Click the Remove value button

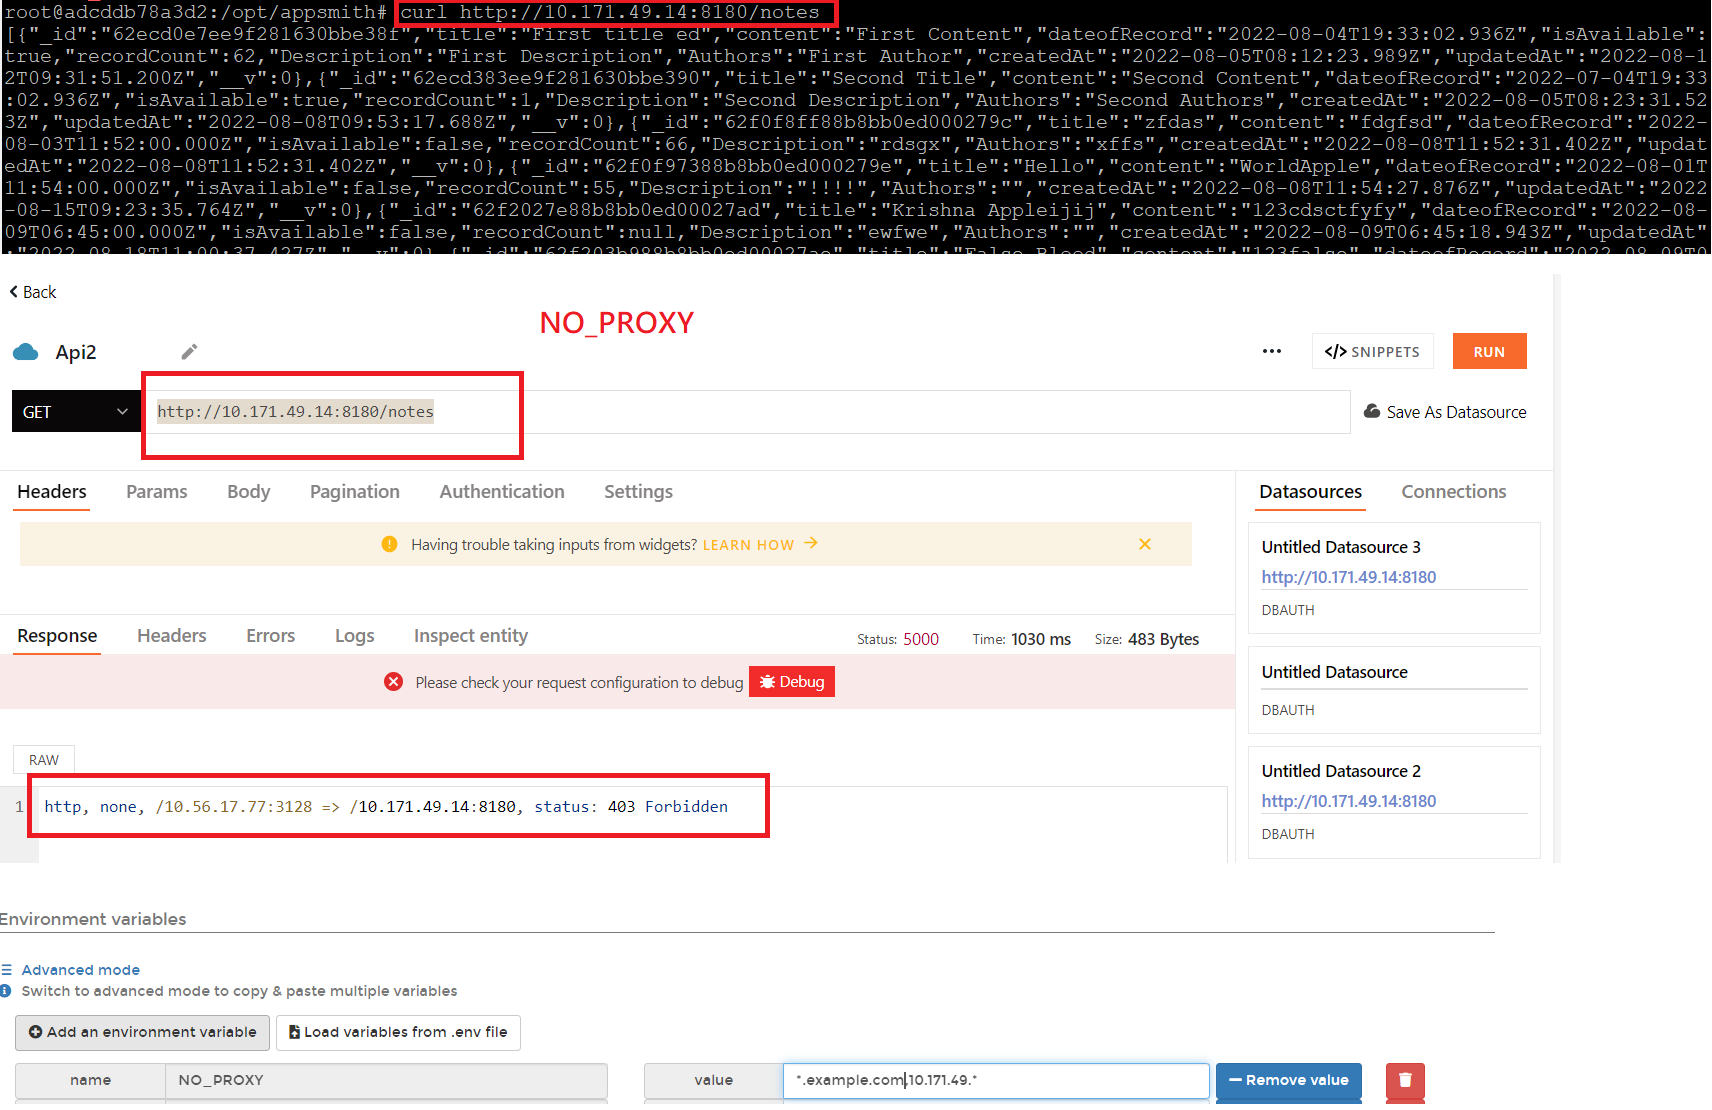(x=1288, y=1080)
